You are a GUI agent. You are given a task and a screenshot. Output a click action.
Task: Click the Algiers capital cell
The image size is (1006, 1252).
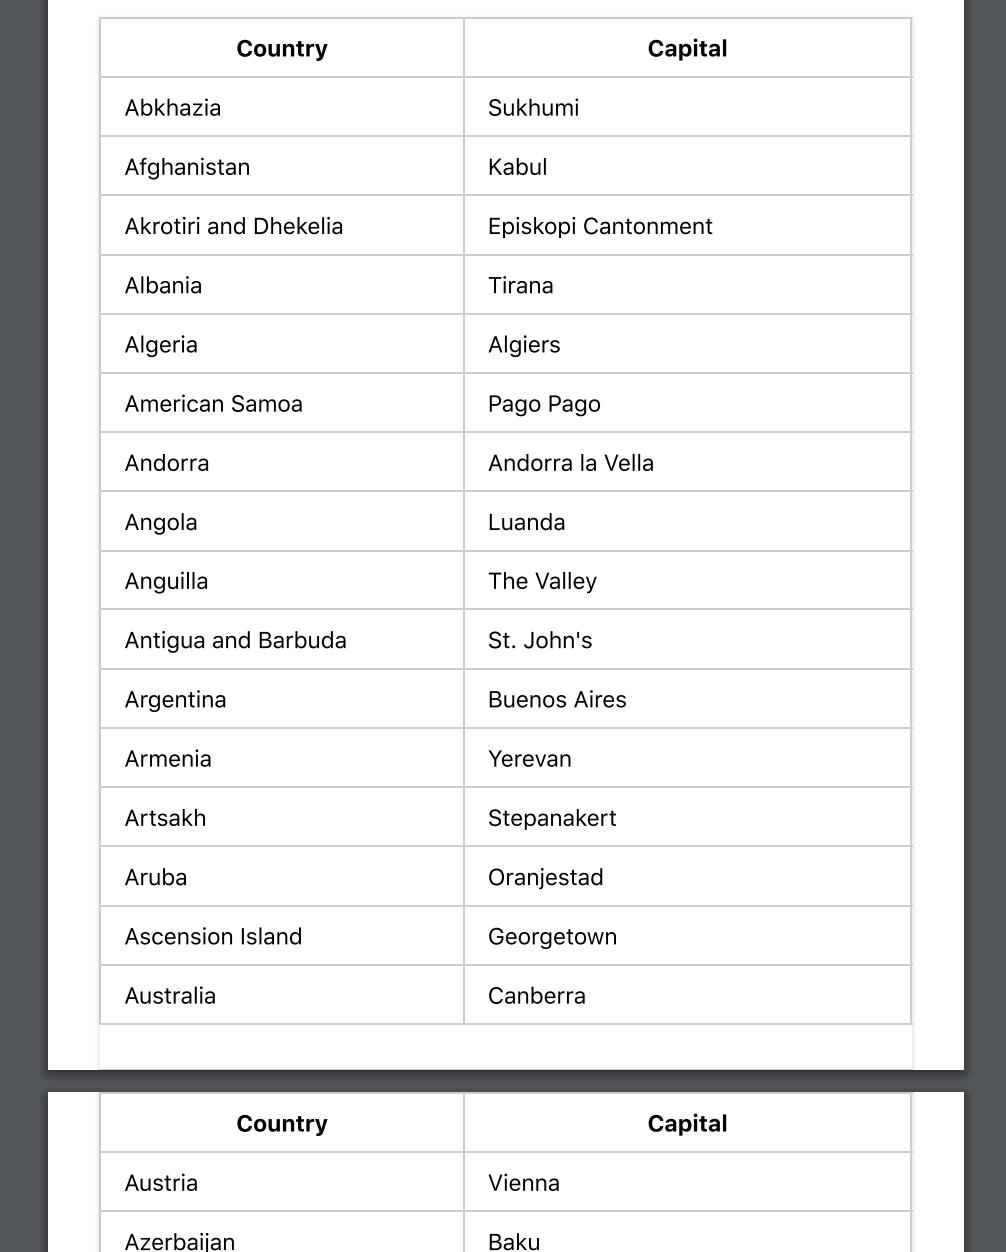pos(524,345)
